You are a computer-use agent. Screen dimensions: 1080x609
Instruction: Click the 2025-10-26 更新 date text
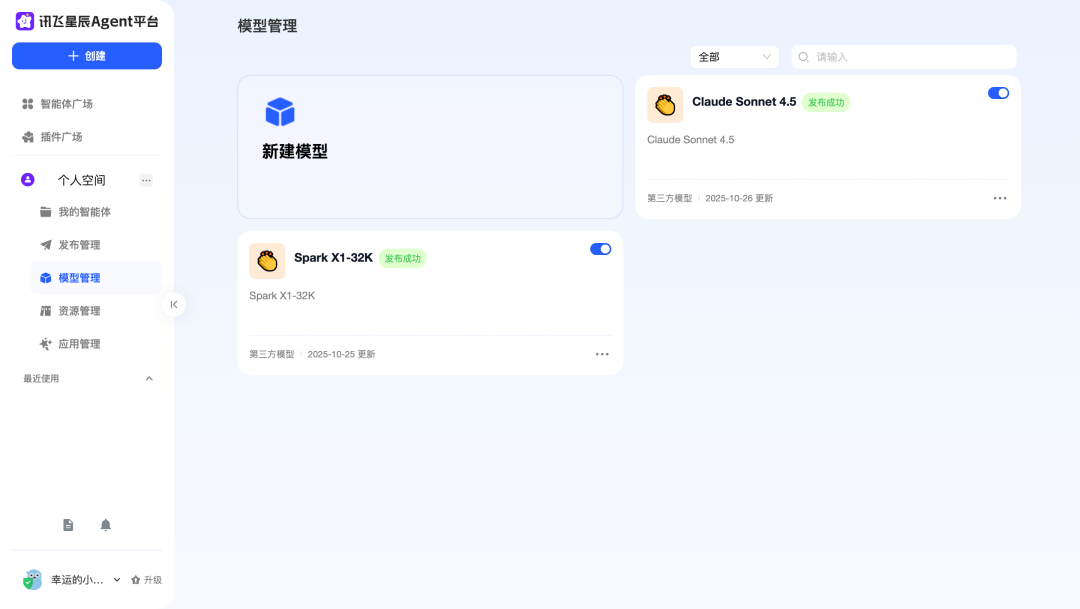[739, 198]
